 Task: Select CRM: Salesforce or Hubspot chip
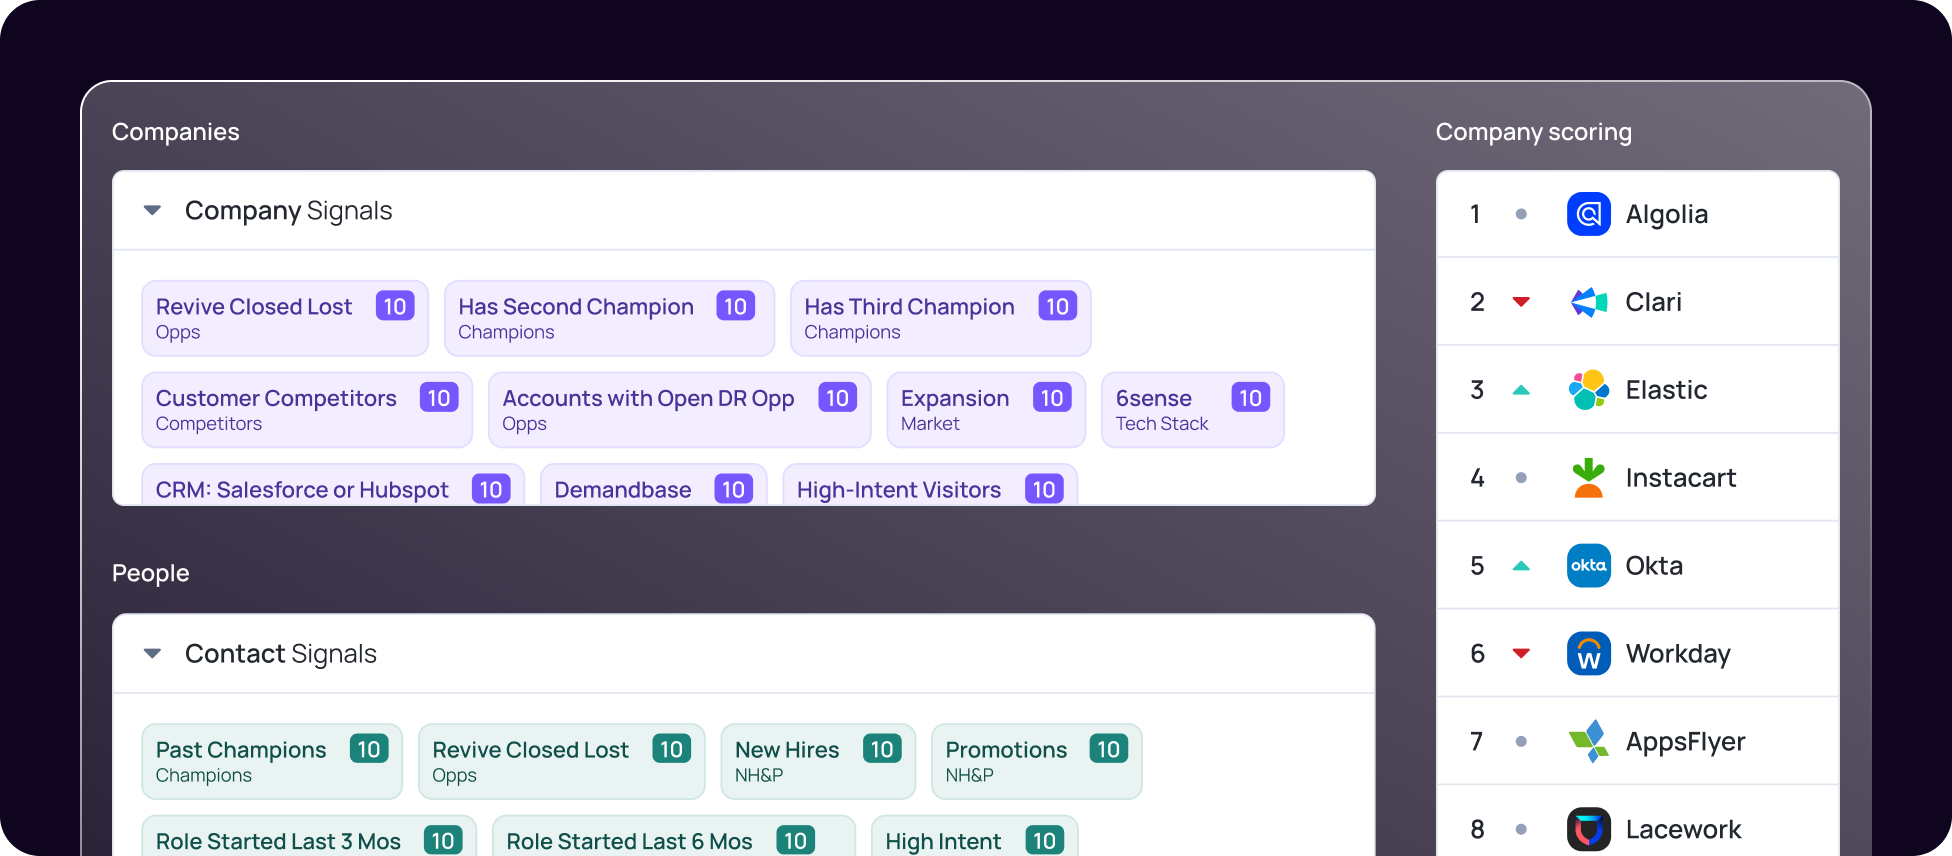point(333,485)
